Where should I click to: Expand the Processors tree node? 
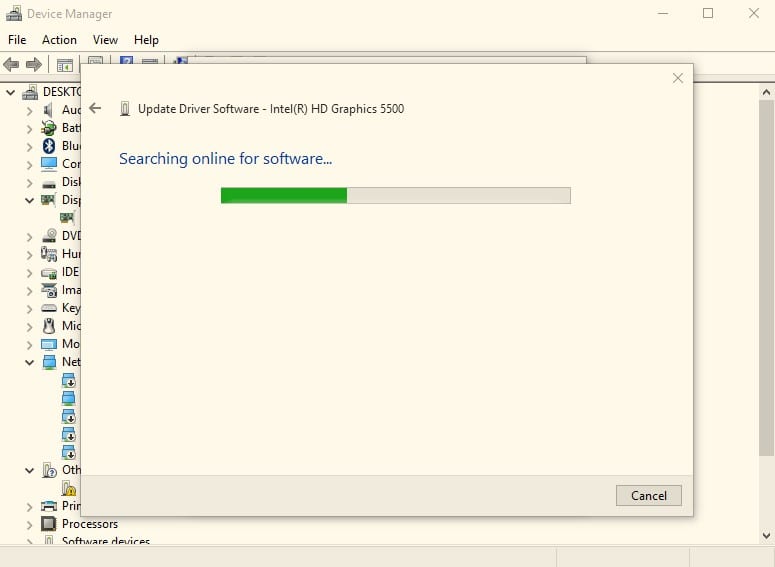click(30, 524)
